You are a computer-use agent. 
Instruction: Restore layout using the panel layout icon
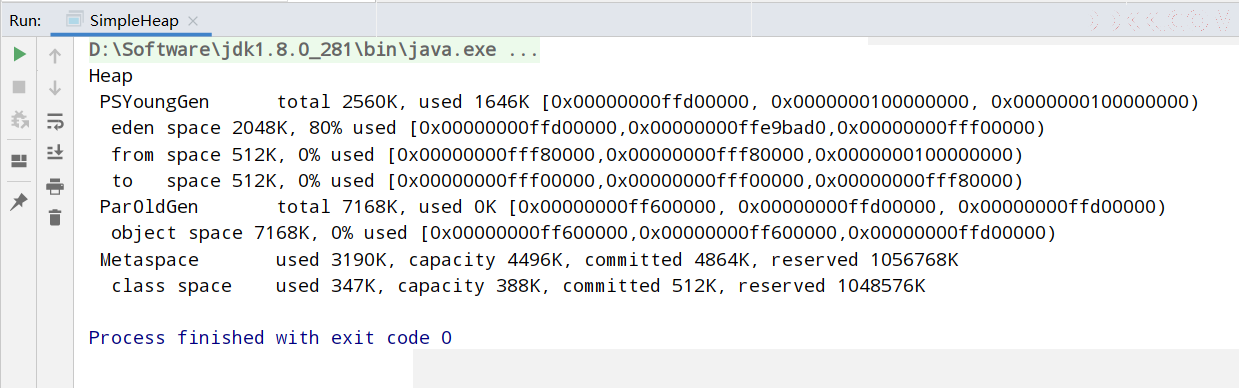19,161
